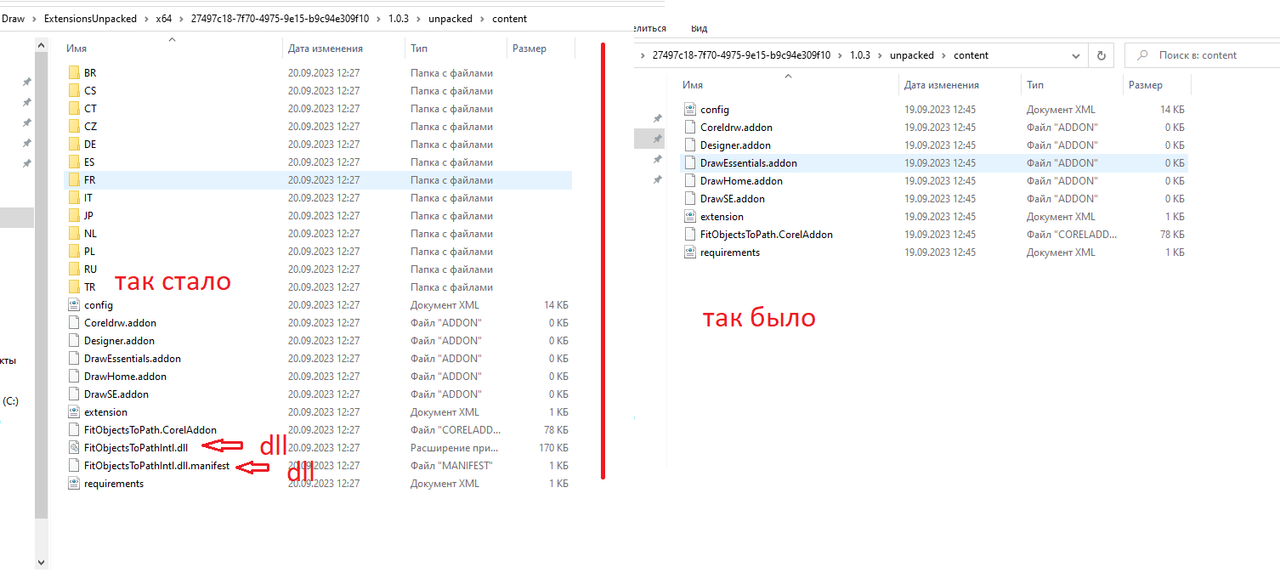
Task: Select config XML icon in right window
Action: (x=690, y=110)
